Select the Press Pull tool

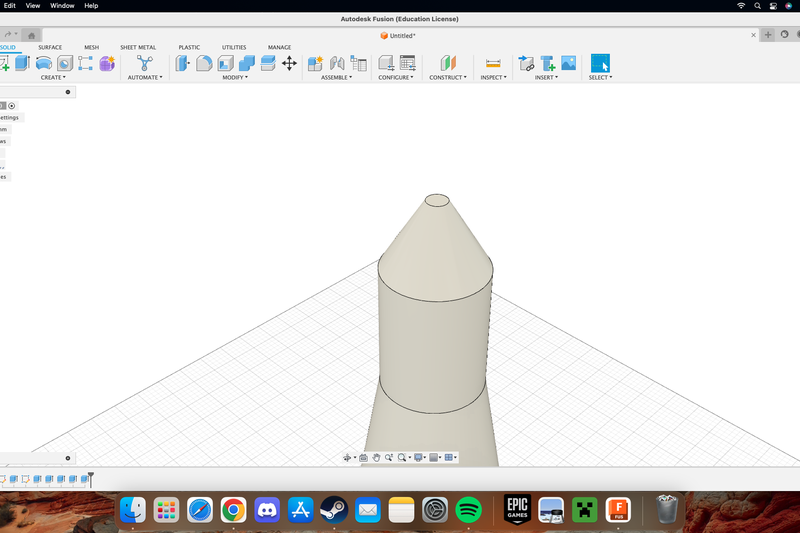pyautogui.click(x=182, y=63)
